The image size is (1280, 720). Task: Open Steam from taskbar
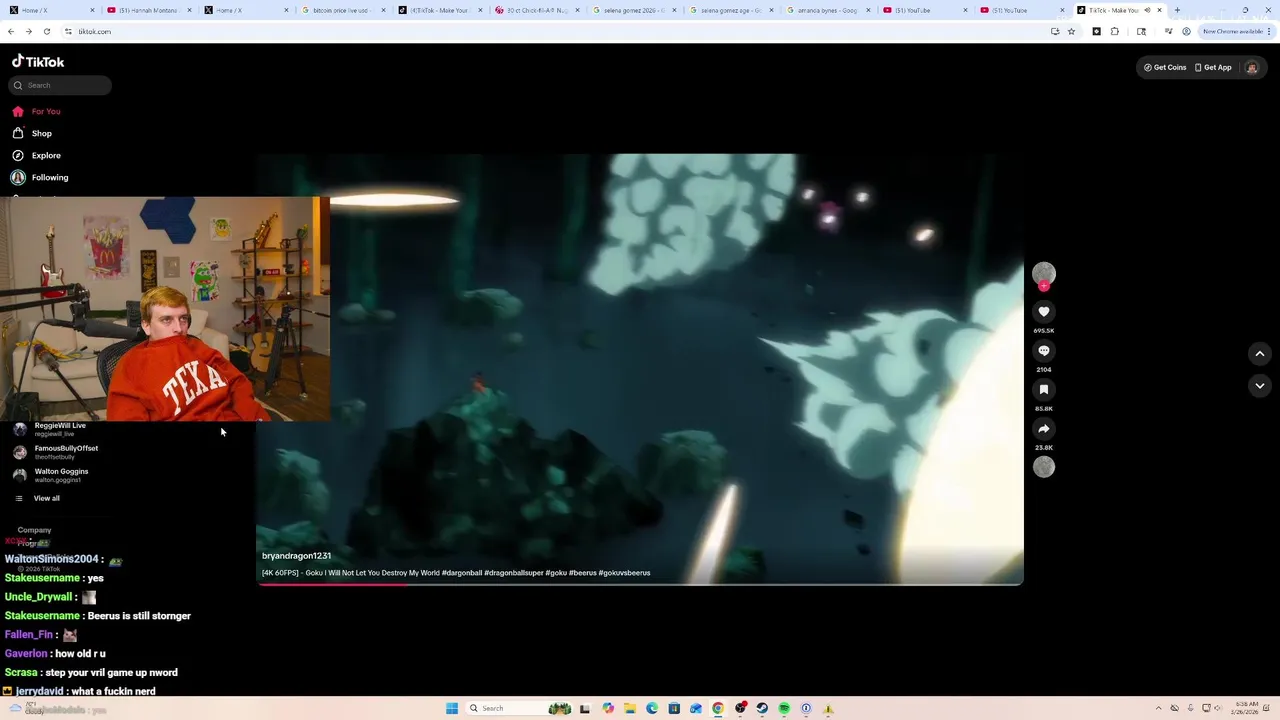coord(762,708)
